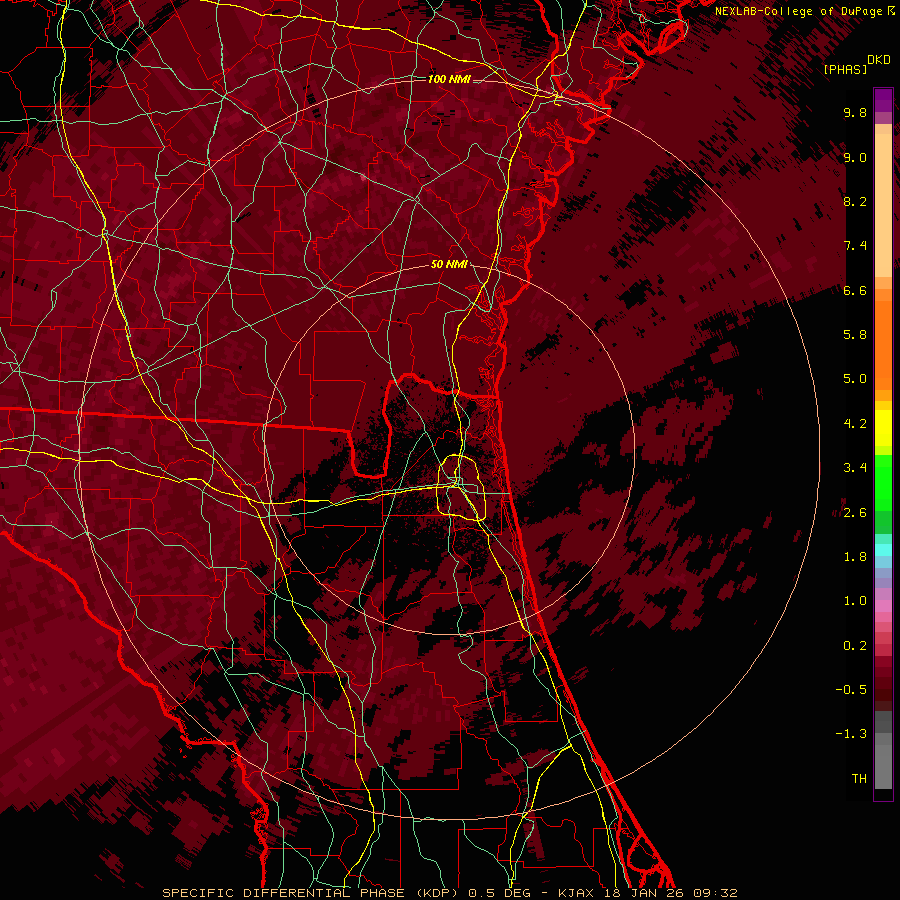Click the [PHAS] legend heading
Screen dimensions: 900x900
point(845,69)
